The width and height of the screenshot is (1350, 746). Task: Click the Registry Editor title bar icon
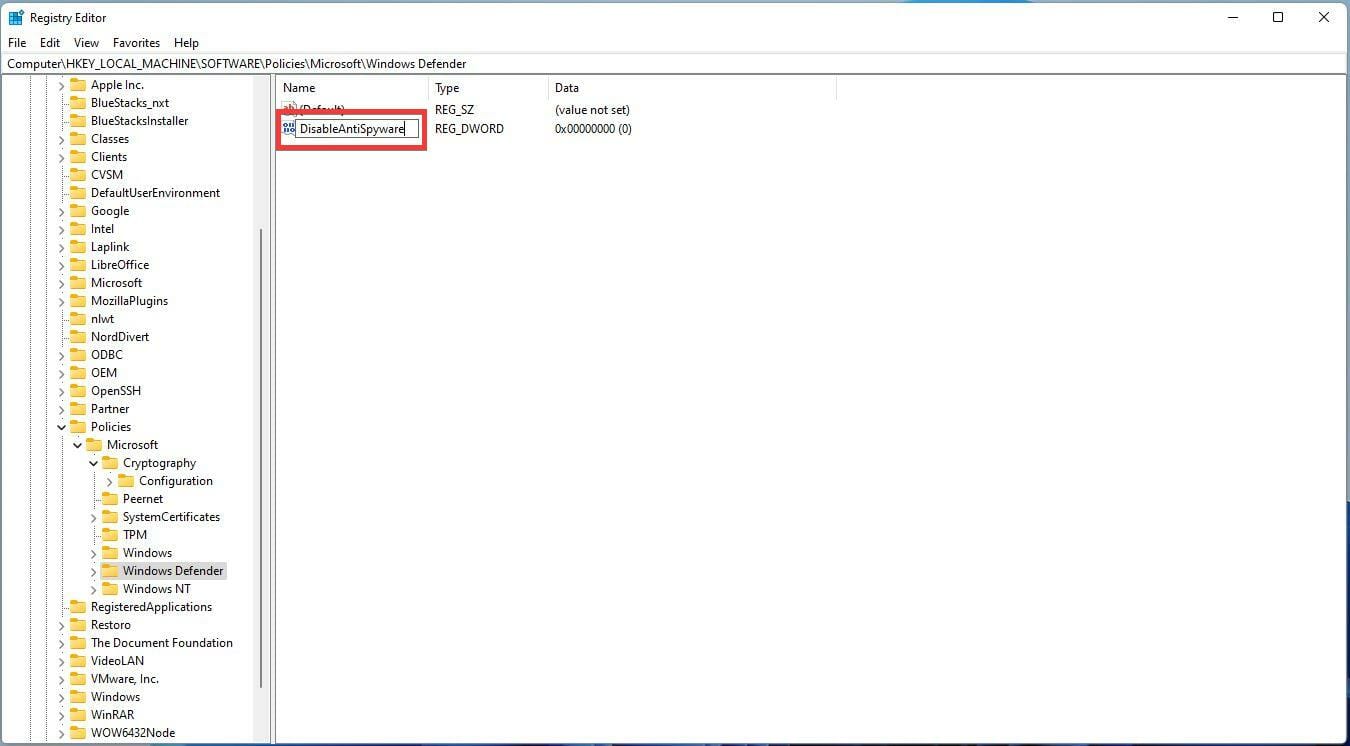click(16, 17)
